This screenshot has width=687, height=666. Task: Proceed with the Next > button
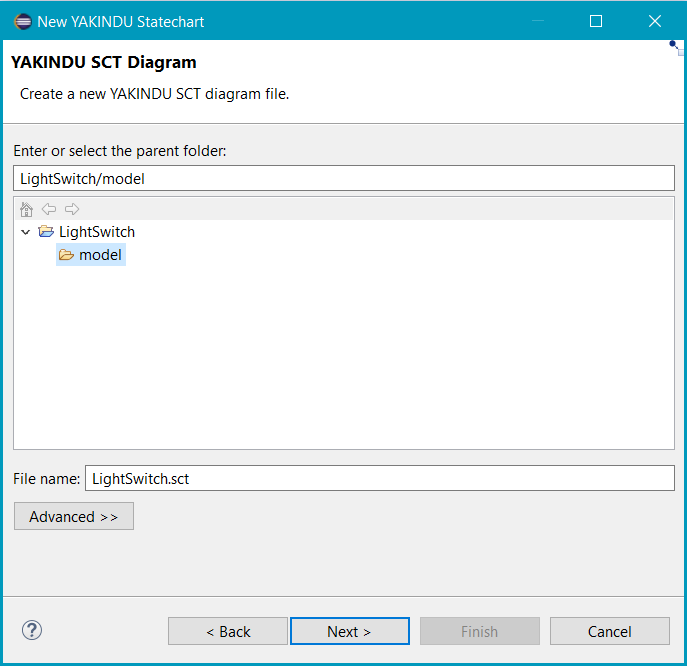pyautogui.click(x=350, y=631)
